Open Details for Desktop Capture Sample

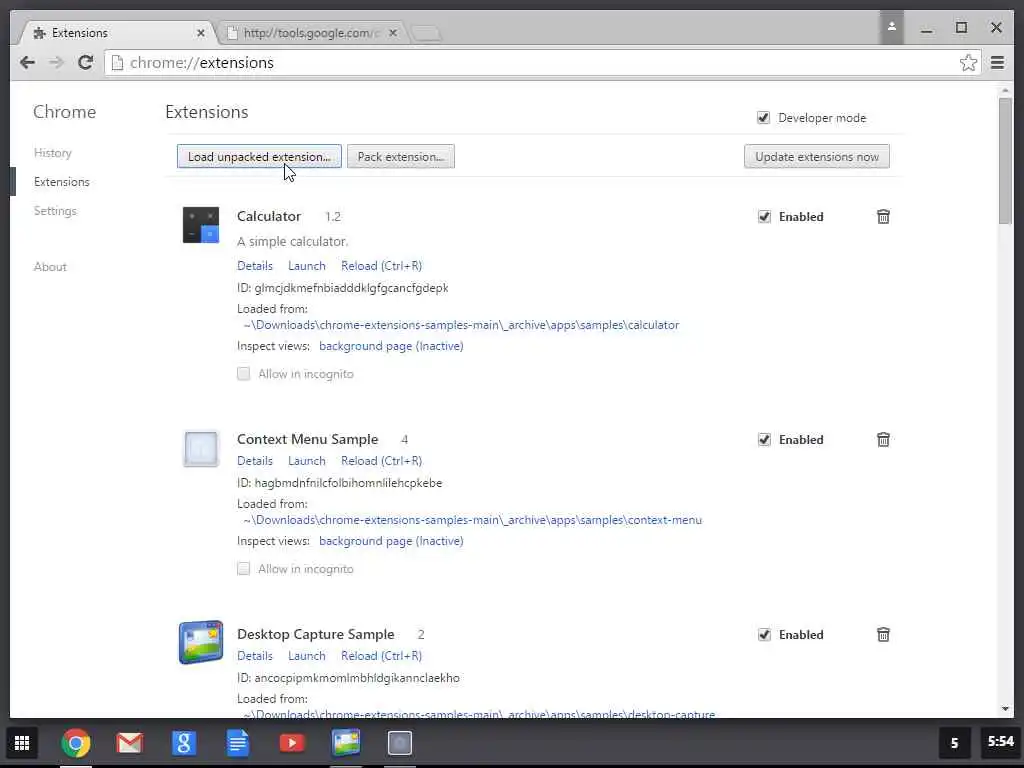[x=255, y=656]
